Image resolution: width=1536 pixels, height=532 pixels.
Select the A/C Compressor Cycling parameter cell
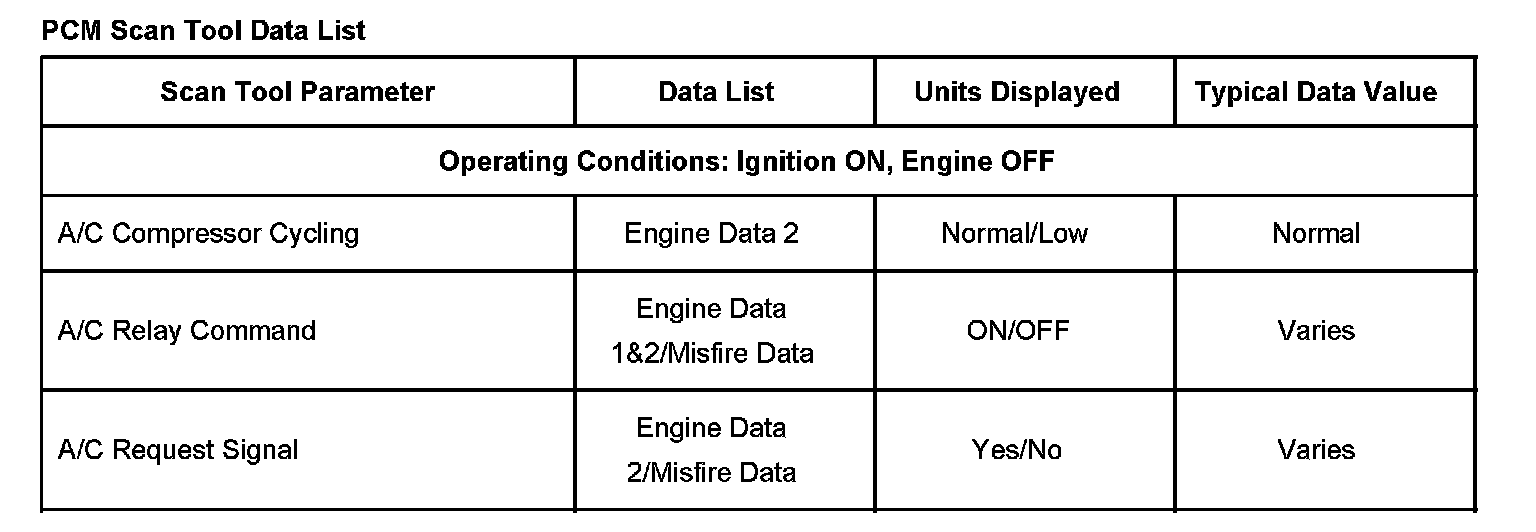pos(208,234)
